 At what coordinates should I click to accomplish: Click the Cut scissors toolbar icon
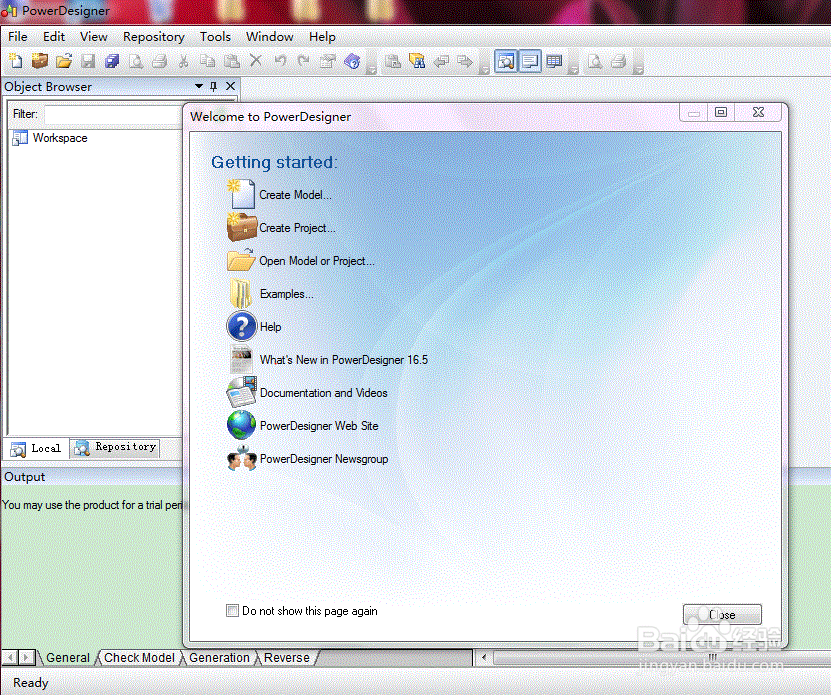click(x=183, y=61)
